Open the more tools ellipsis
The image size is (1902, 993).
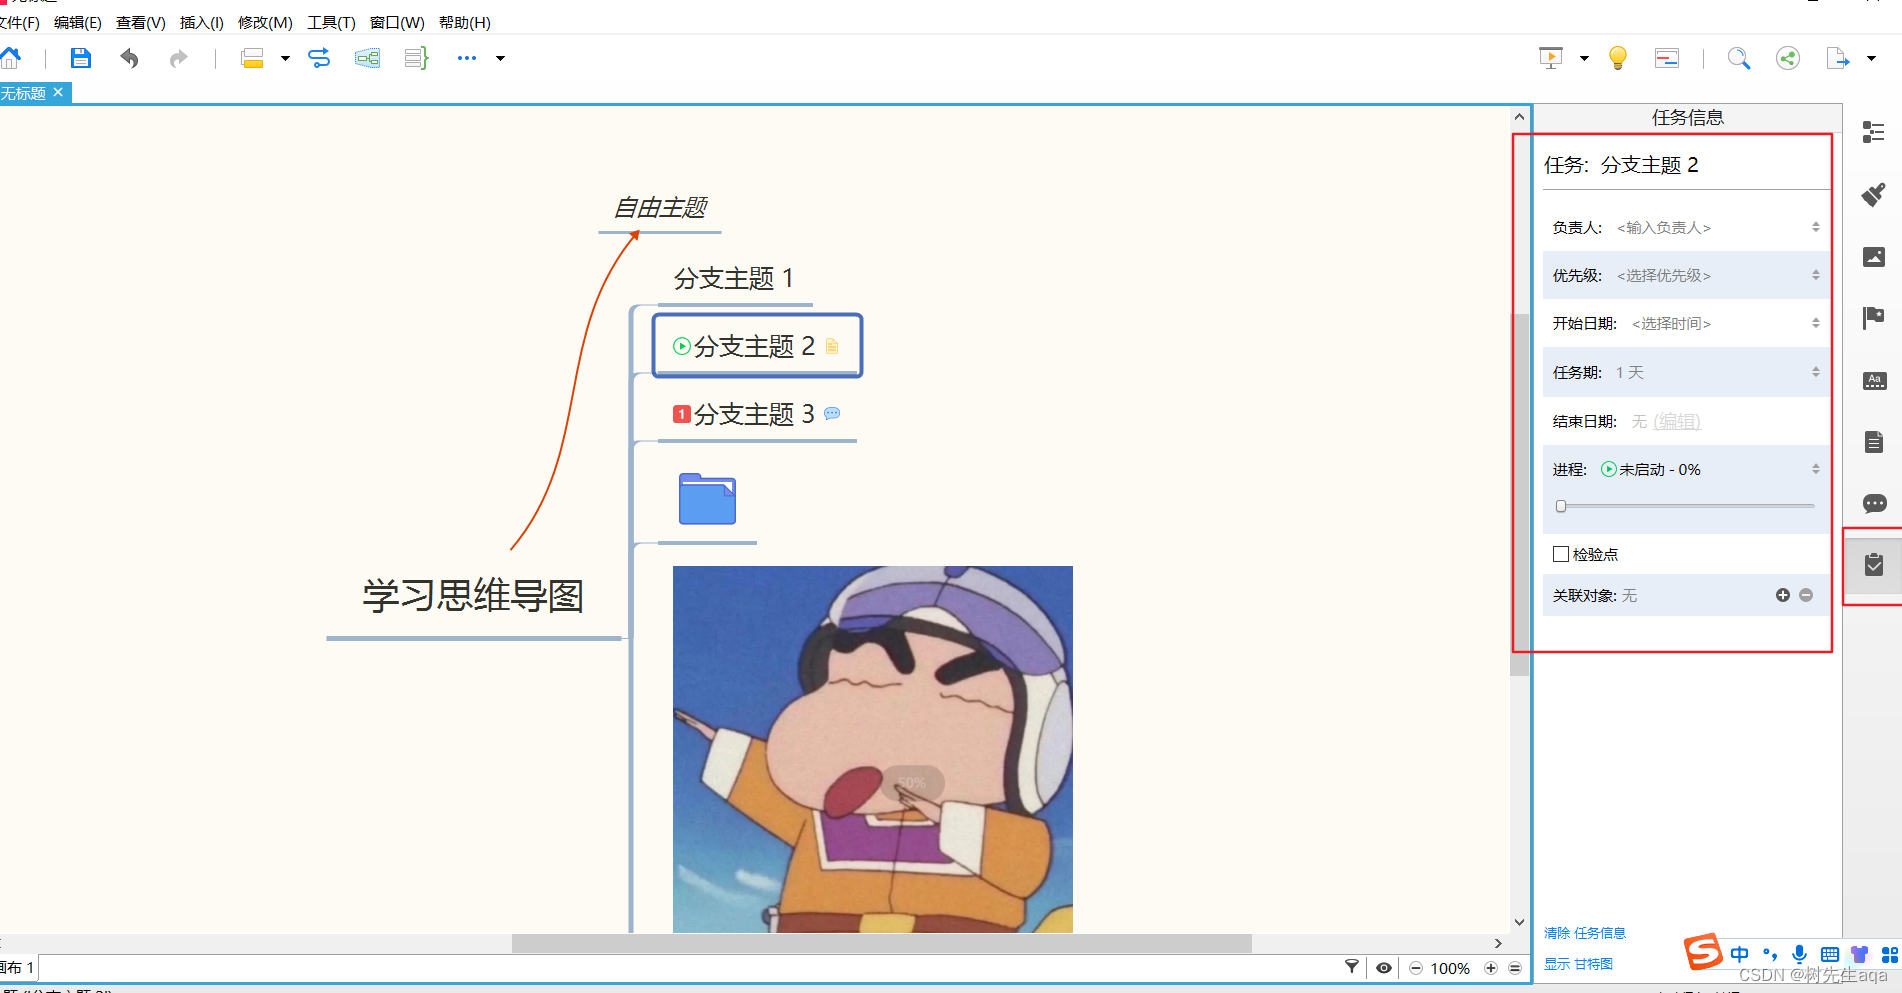(x=467, y=58)
